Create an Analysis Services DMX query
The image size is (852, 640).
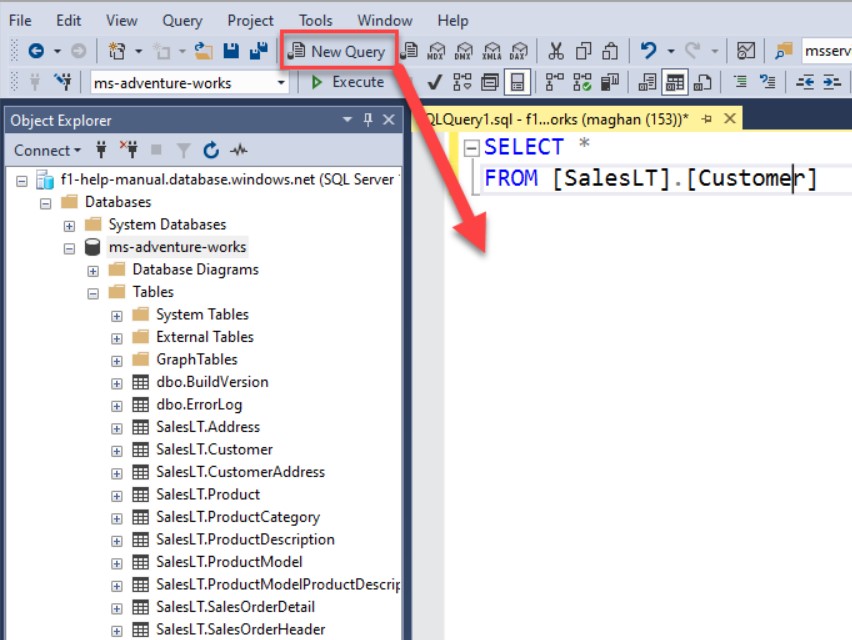463,51
